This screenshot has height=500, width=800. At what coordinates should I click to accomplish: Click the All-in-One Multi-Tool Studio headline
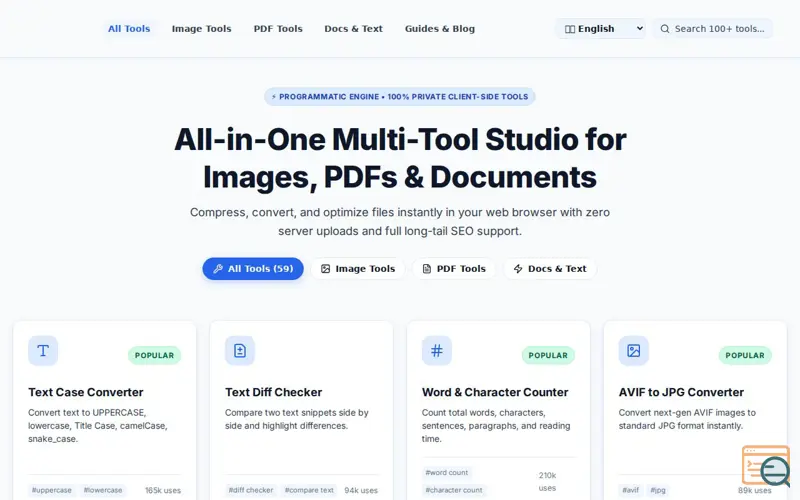point(400,158)
